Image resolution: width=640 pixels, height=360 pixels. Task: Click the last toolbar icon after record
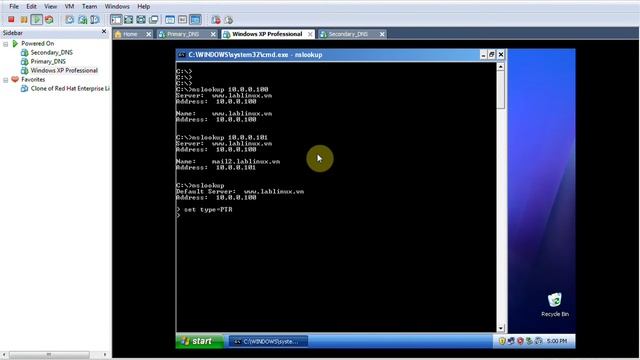pyautogui.click(x=229, y=19)
